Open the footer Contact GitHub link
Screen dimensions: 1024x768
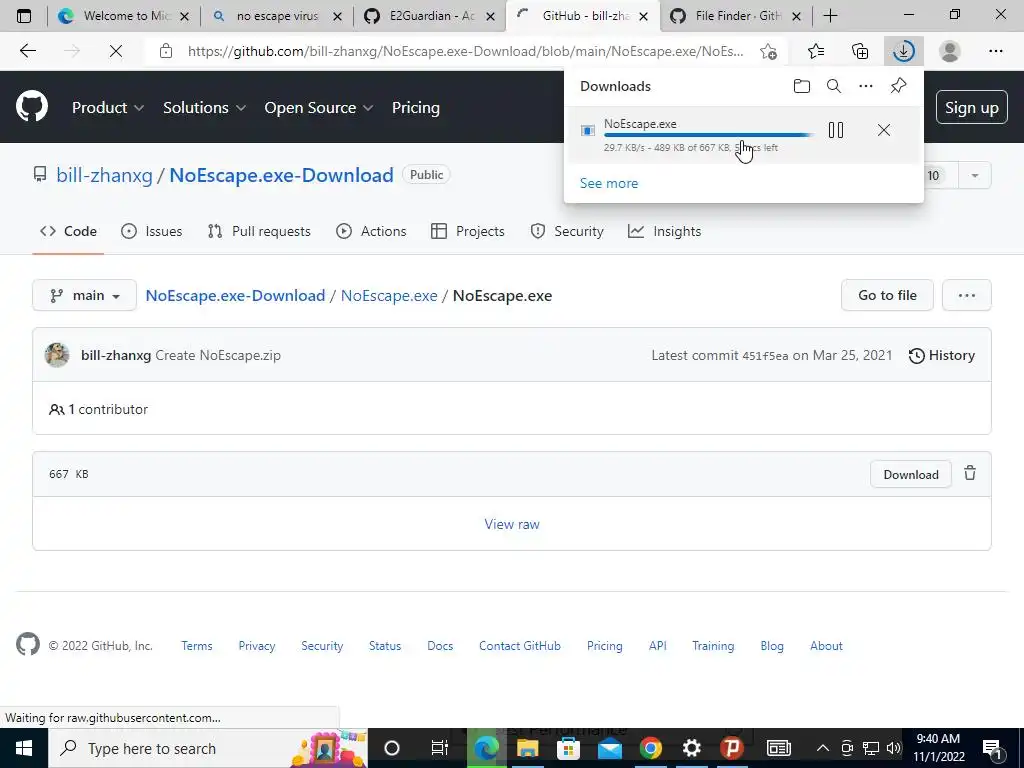pos(520,646)
